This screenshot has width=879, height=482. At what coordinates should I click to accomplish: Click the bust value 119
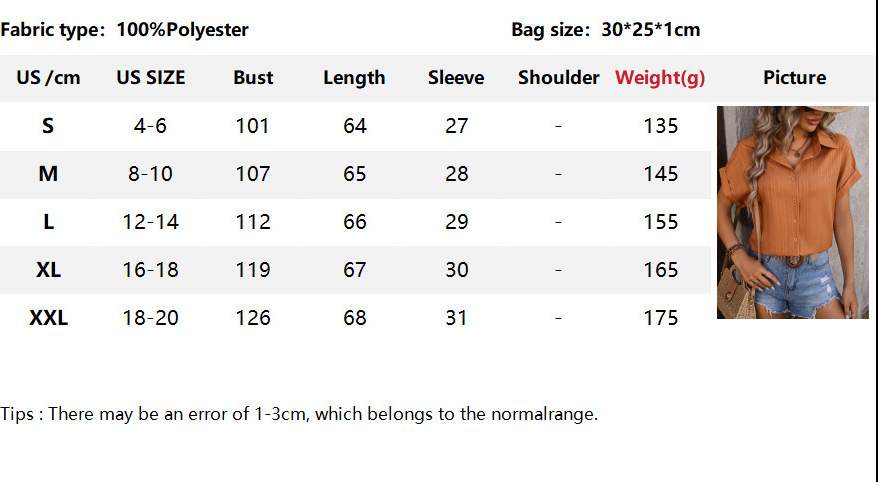tap(253, 270)
